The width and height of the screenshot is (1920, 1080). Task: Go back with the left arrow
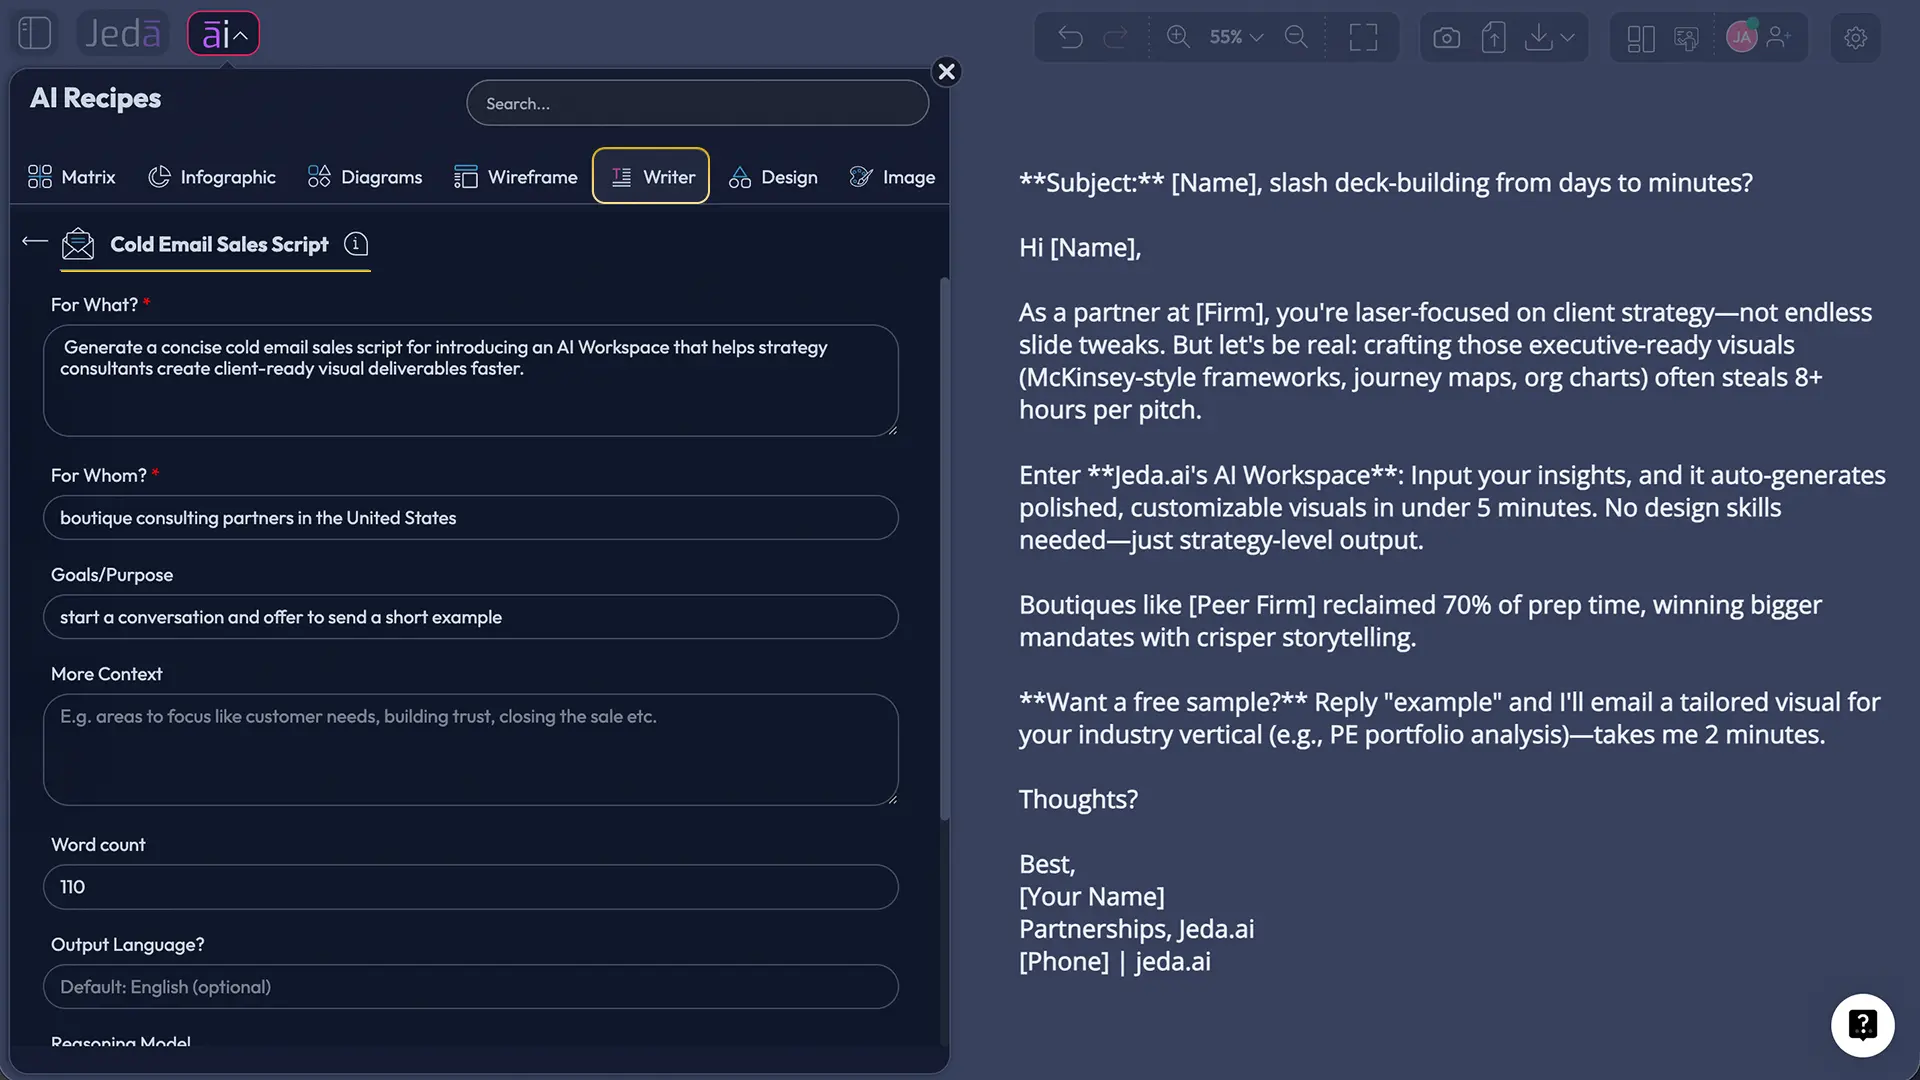point(35,241)
